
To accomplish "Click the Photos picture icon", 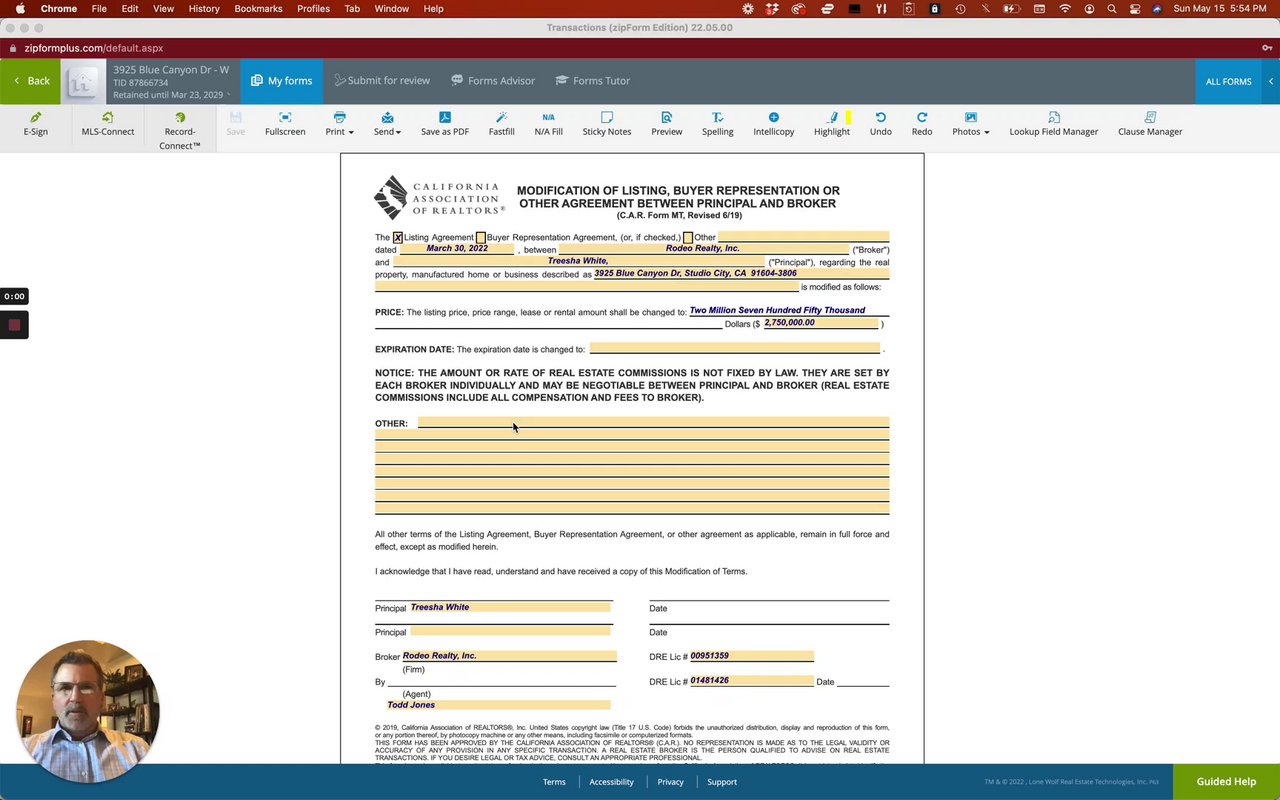I will (x=971, y=117).
